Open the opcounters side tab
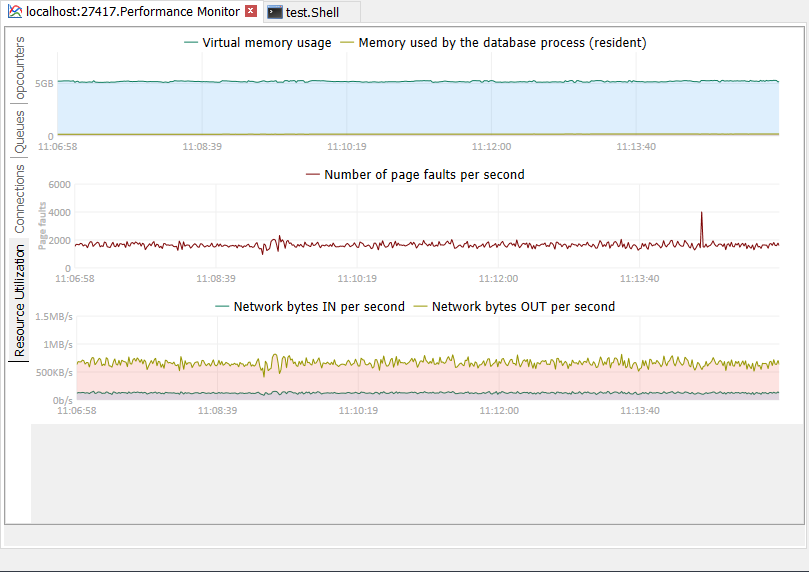Screen dimensions: 809x572 [x=20, y=69]
